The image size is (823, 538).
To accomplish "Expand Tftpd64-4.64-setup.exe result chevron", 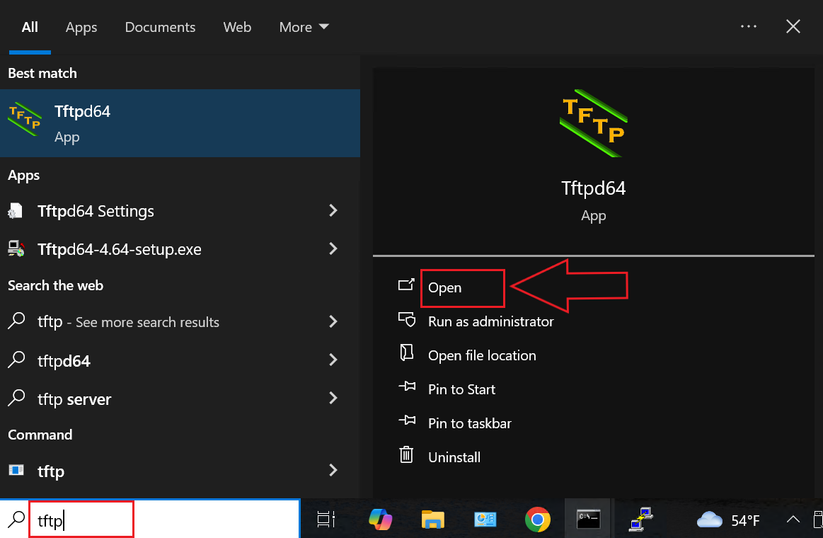I will coord(333,249).
